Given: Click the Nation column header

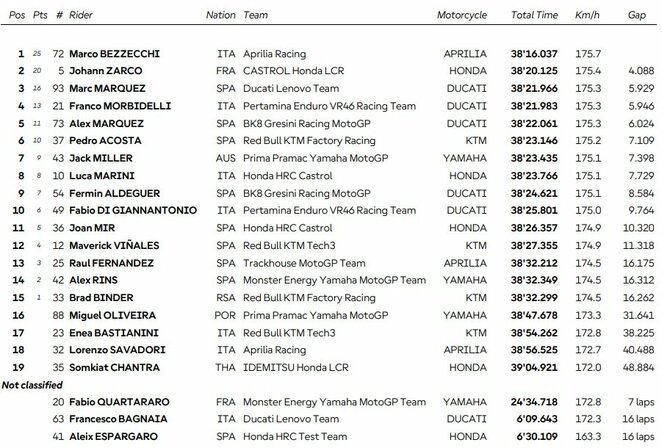Looking at the screenshot, I should (220, 16).
